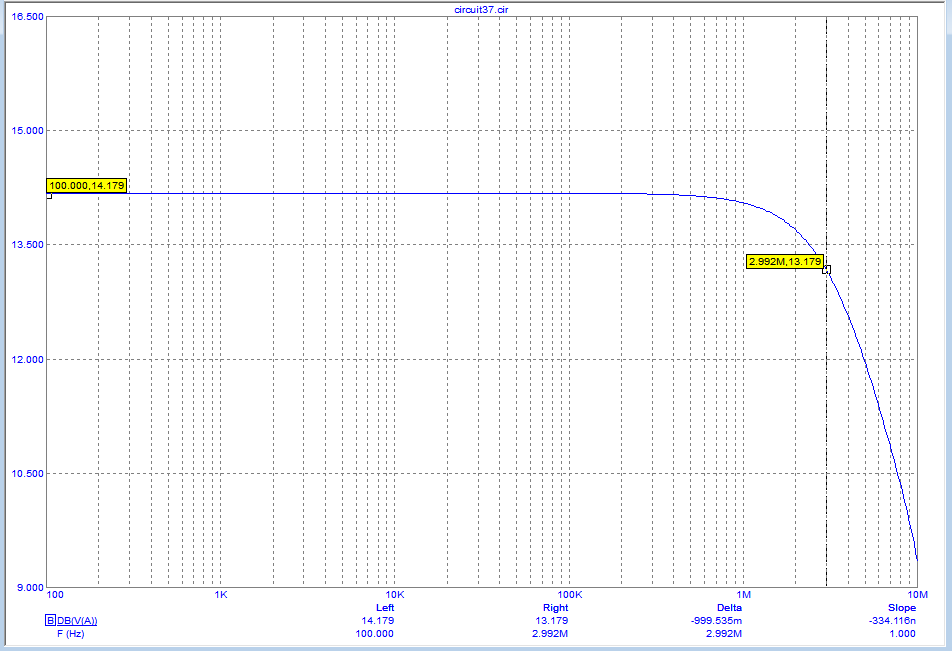This screenshot has width=952, height=651.
Task: Select the Right value 13.179 in table
Action: tap(552, 621)
